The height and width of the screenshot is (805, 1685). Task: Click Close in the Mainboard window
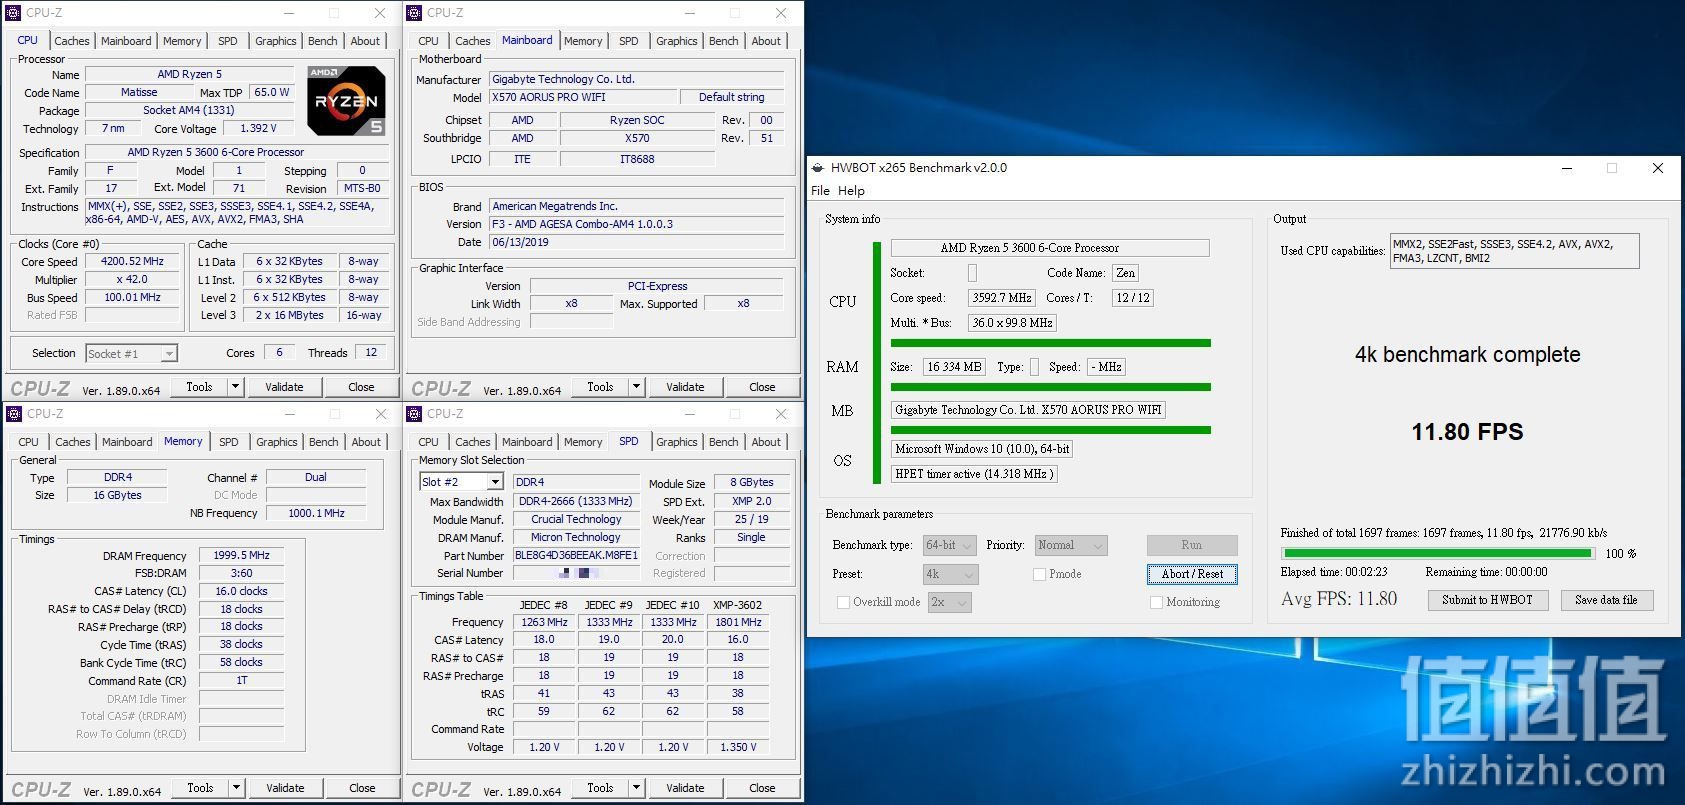click(762, 387)
